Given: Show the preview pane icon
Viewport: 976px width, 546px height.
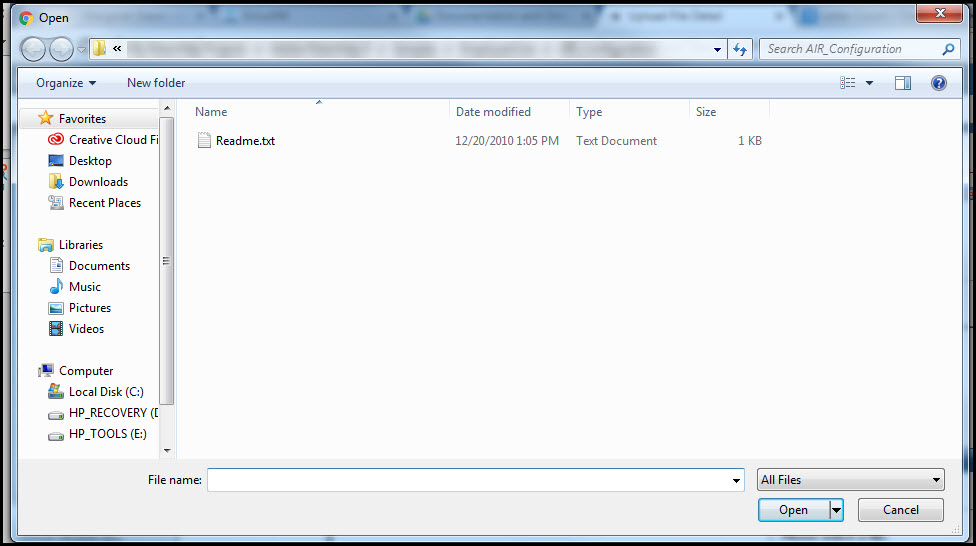Looking at the screenshot, I should (x=903, y=83).
